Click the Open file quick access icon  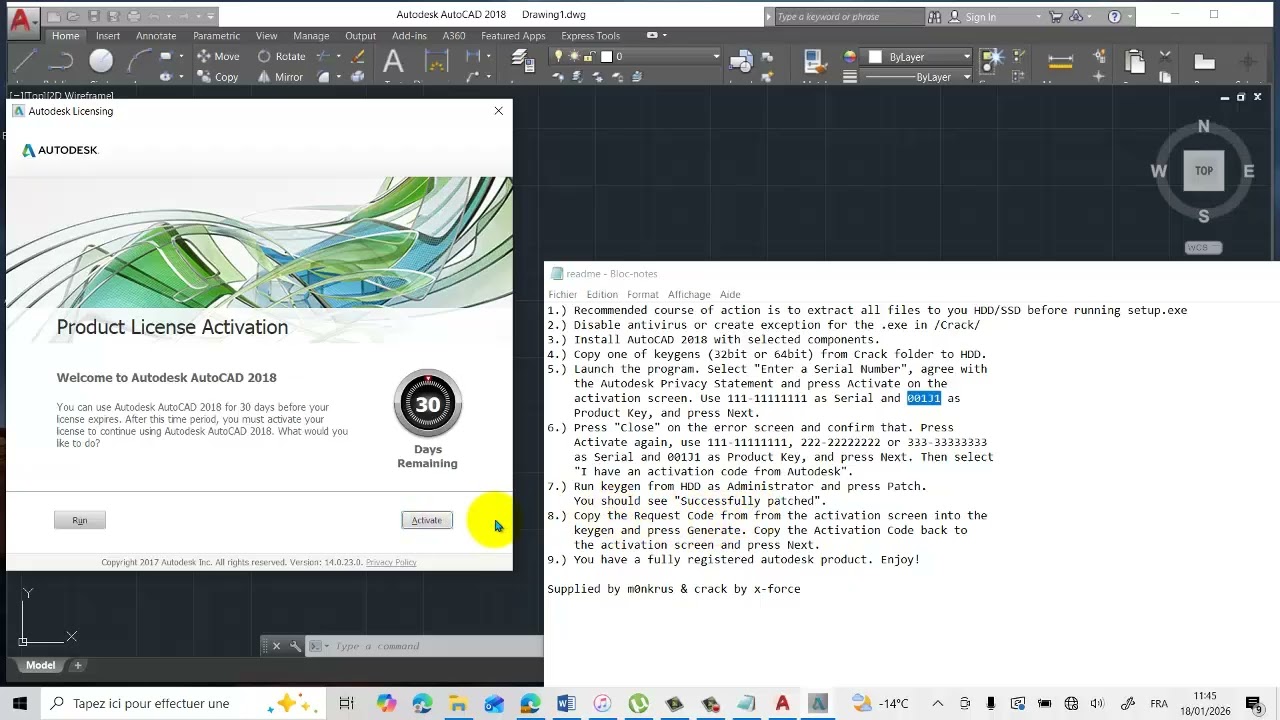click(x=75, y=16)
